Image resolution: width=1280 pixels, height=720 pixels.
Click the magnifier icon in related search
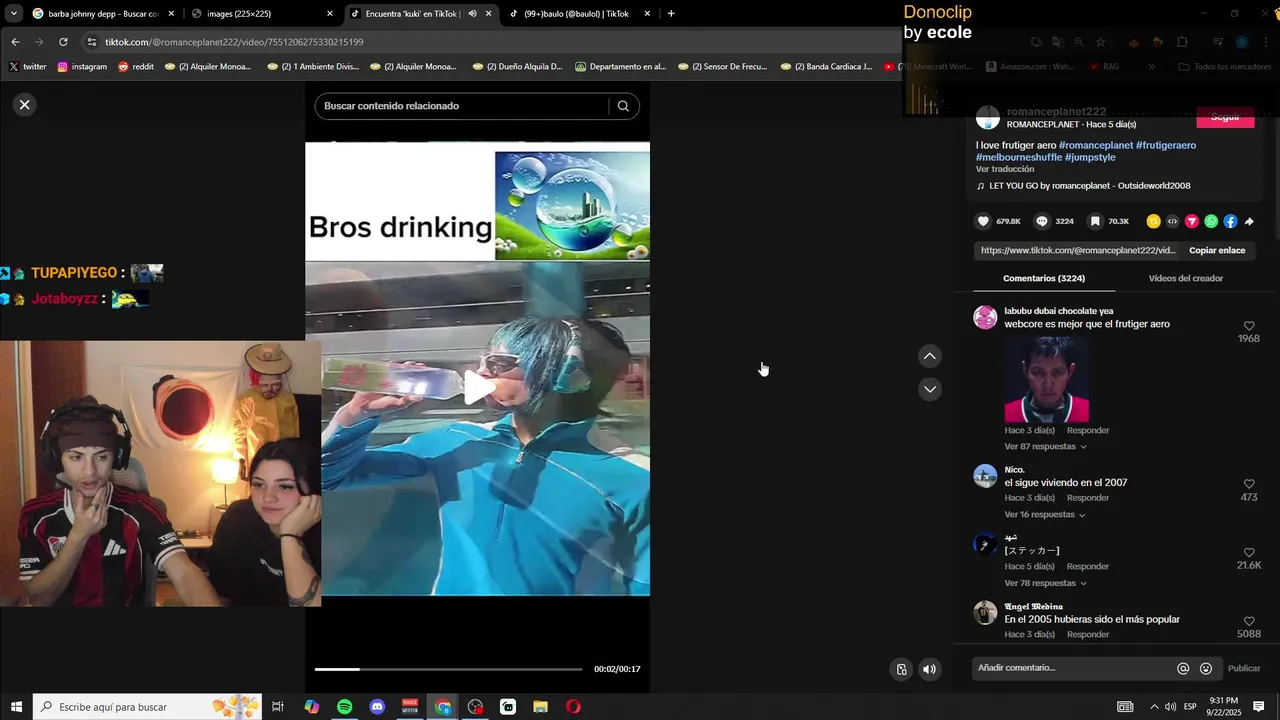point(623,106)
